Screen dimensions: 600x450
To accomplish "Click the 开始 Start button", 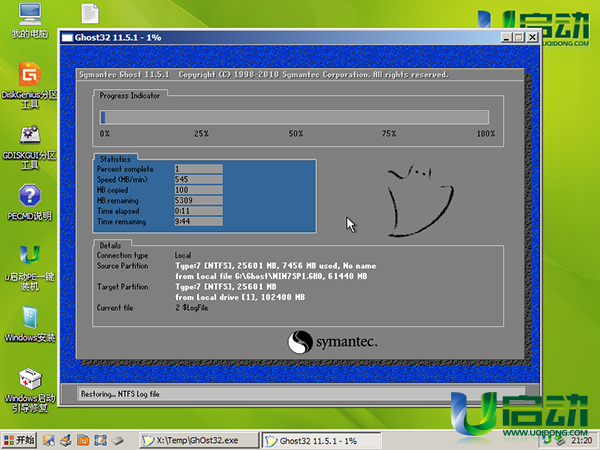I will (19, 440).
